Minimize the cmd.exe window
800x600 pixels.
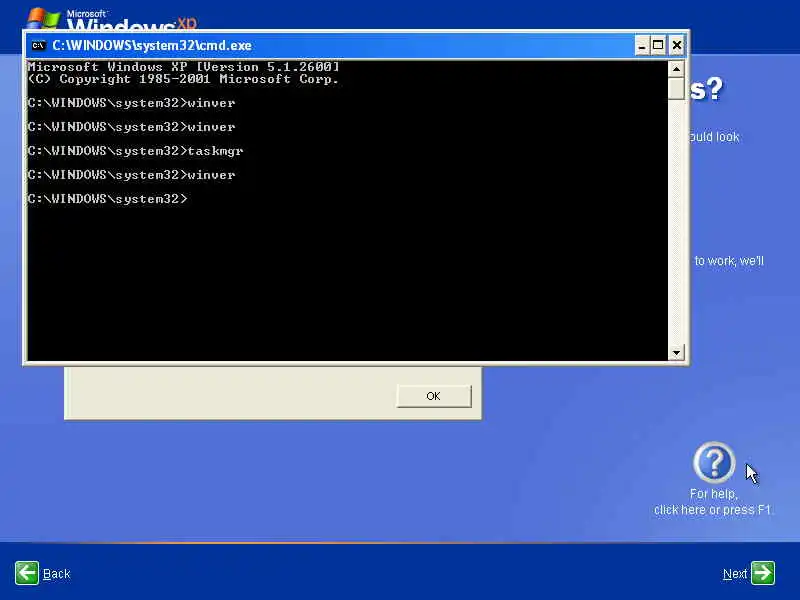point(642,45)
